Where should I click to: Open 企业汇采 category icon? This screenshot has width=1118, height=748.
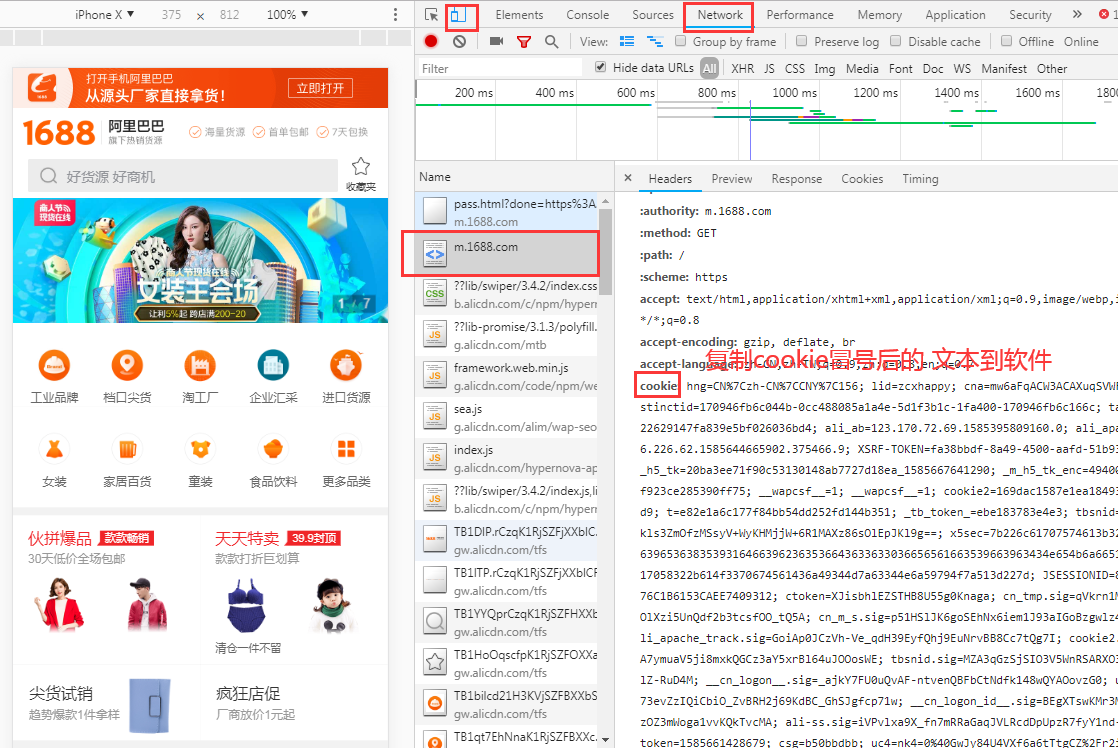(x=273, y=366)
